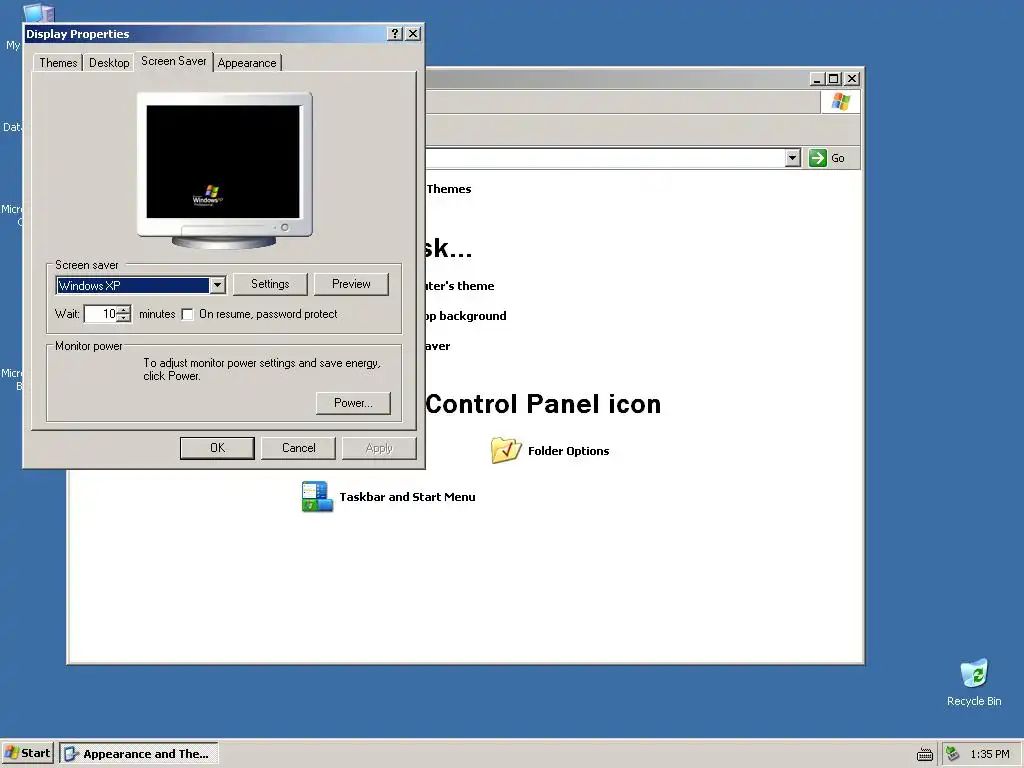Preview the Windows XP screen saver
This screenshot has height=768, width=1024.
(x=351, y=284)
